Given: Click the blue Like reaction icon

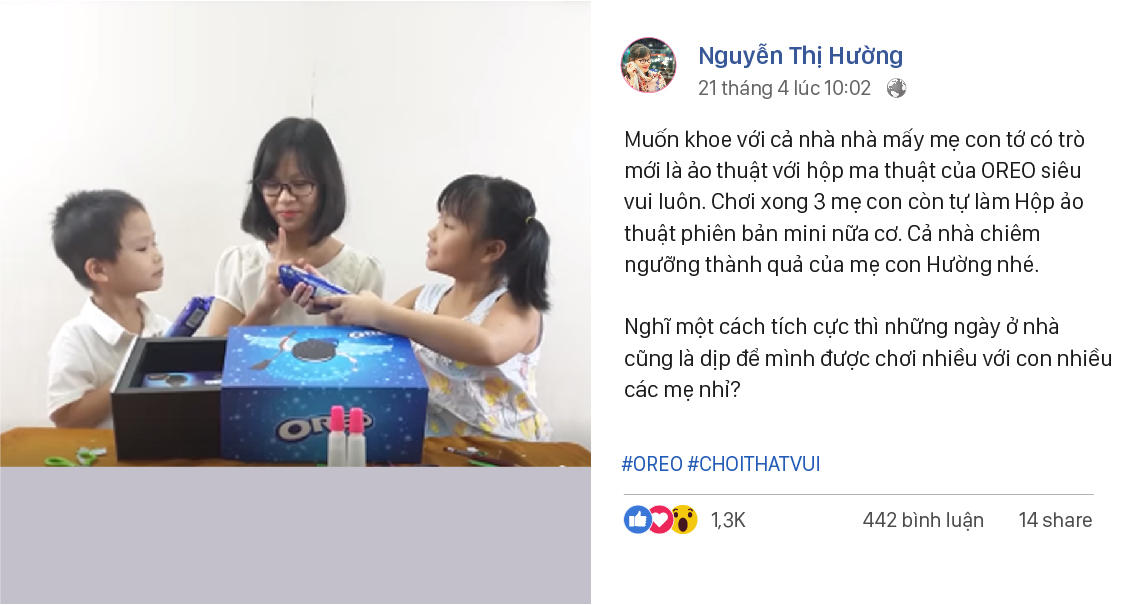Looking at the screenshot, I should point(637,519).
